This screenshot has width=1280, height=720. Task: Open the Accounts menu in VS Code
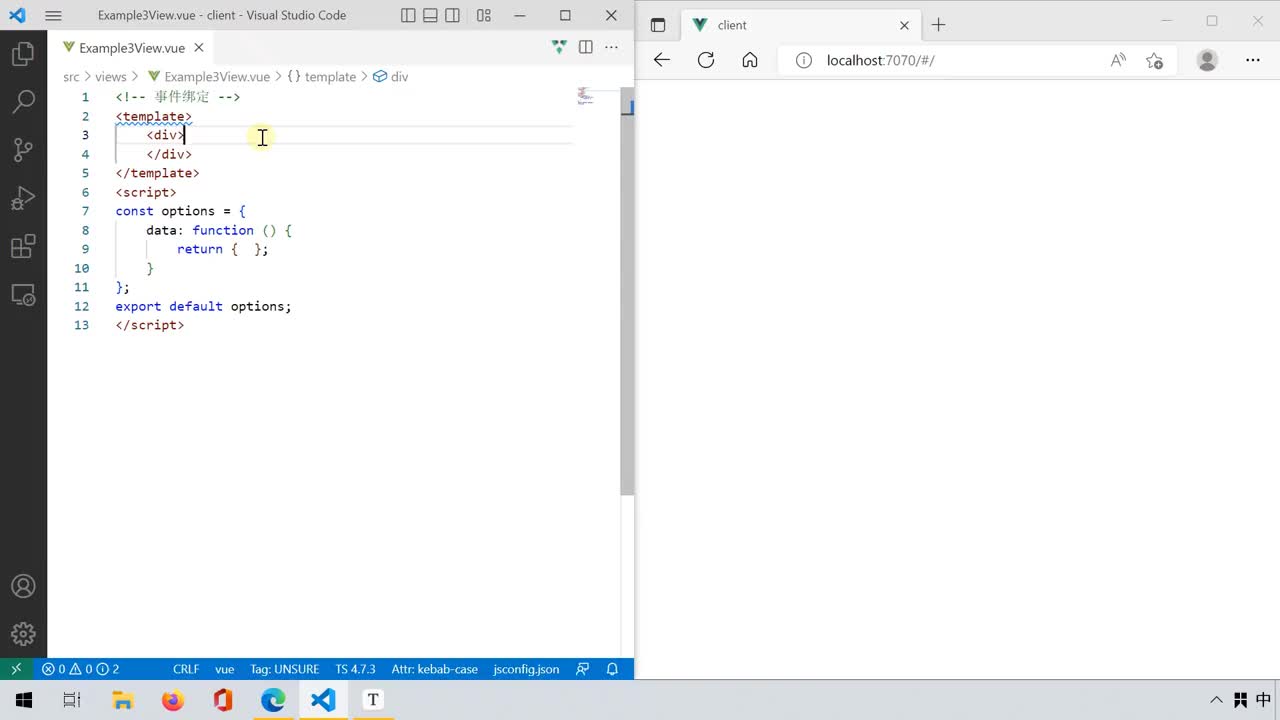click(x=23, y=587)
